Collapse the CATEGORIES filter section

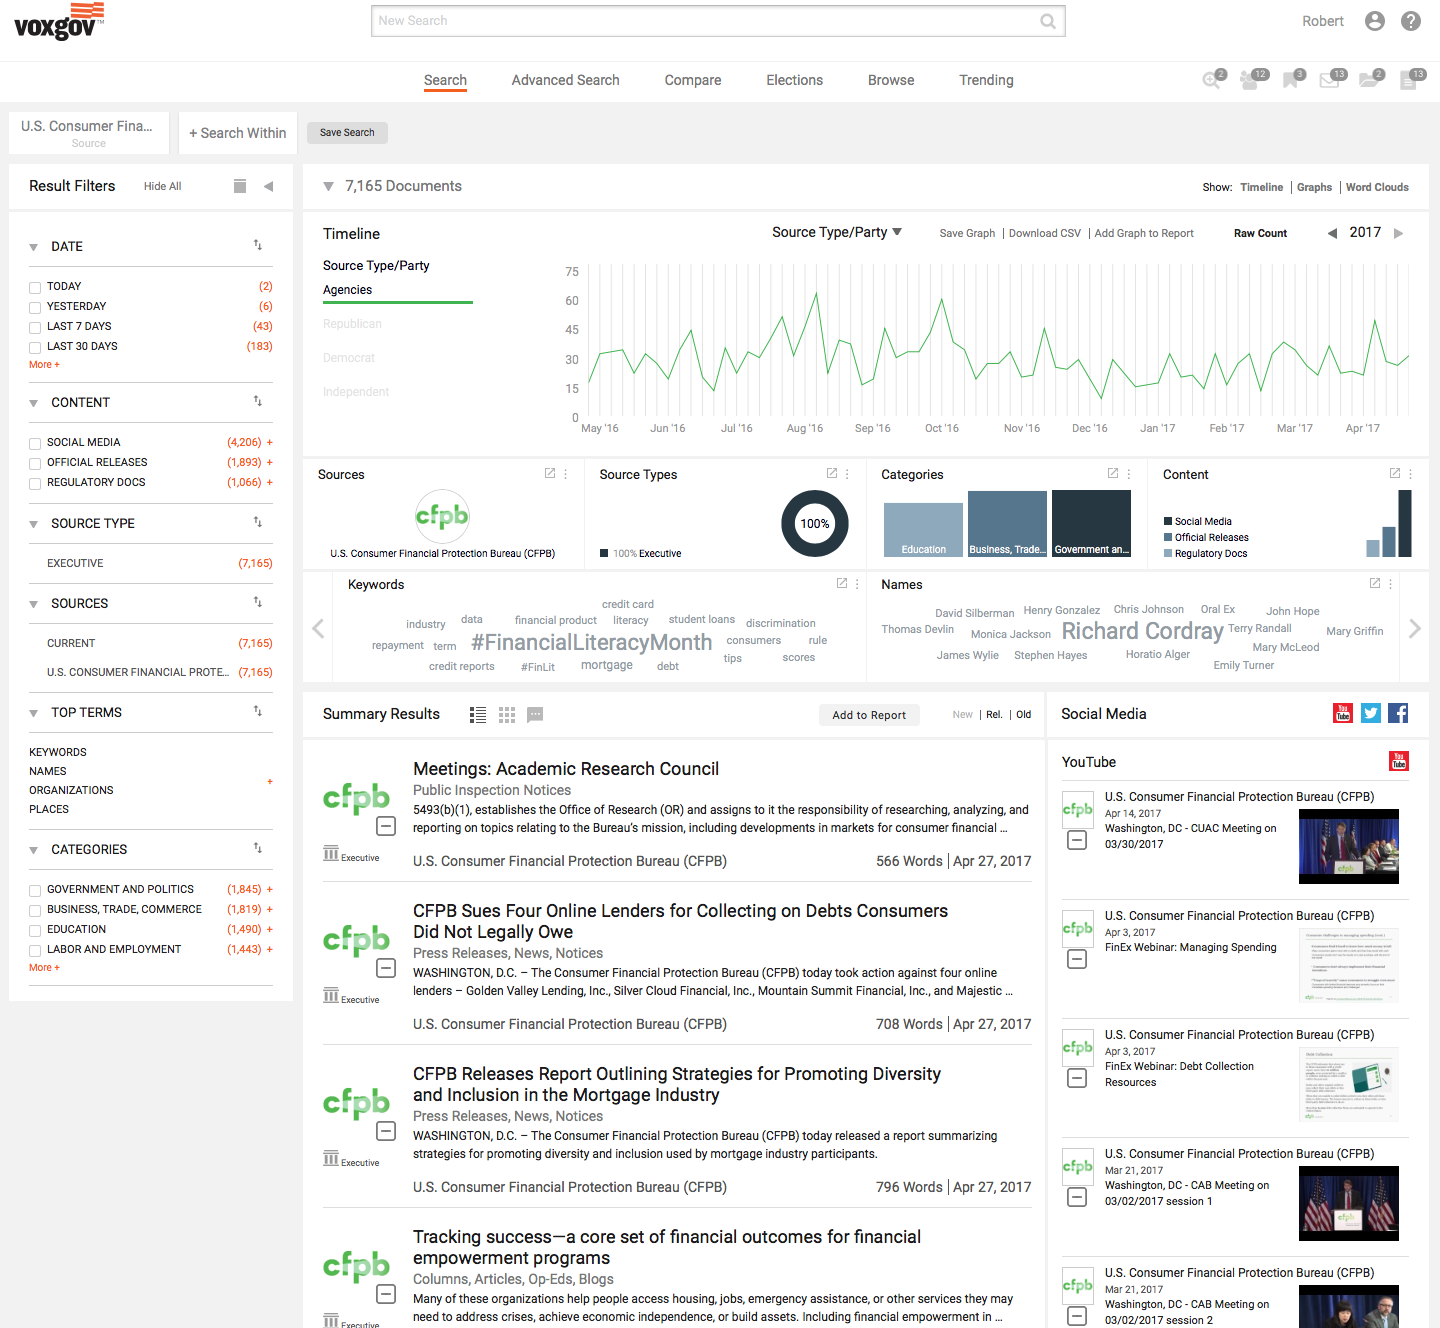point(34,850)
